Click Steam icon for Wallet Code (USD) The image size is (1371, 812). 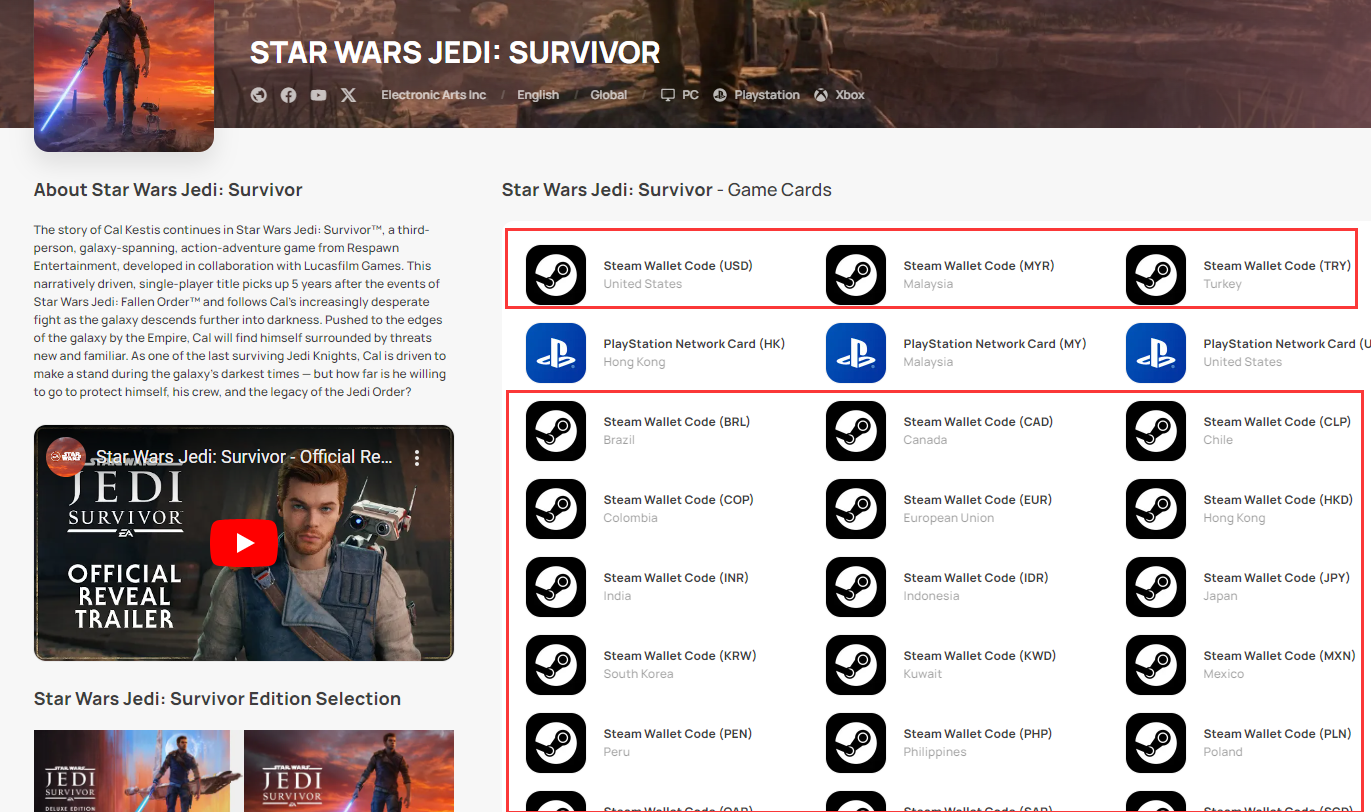point(556,275)
